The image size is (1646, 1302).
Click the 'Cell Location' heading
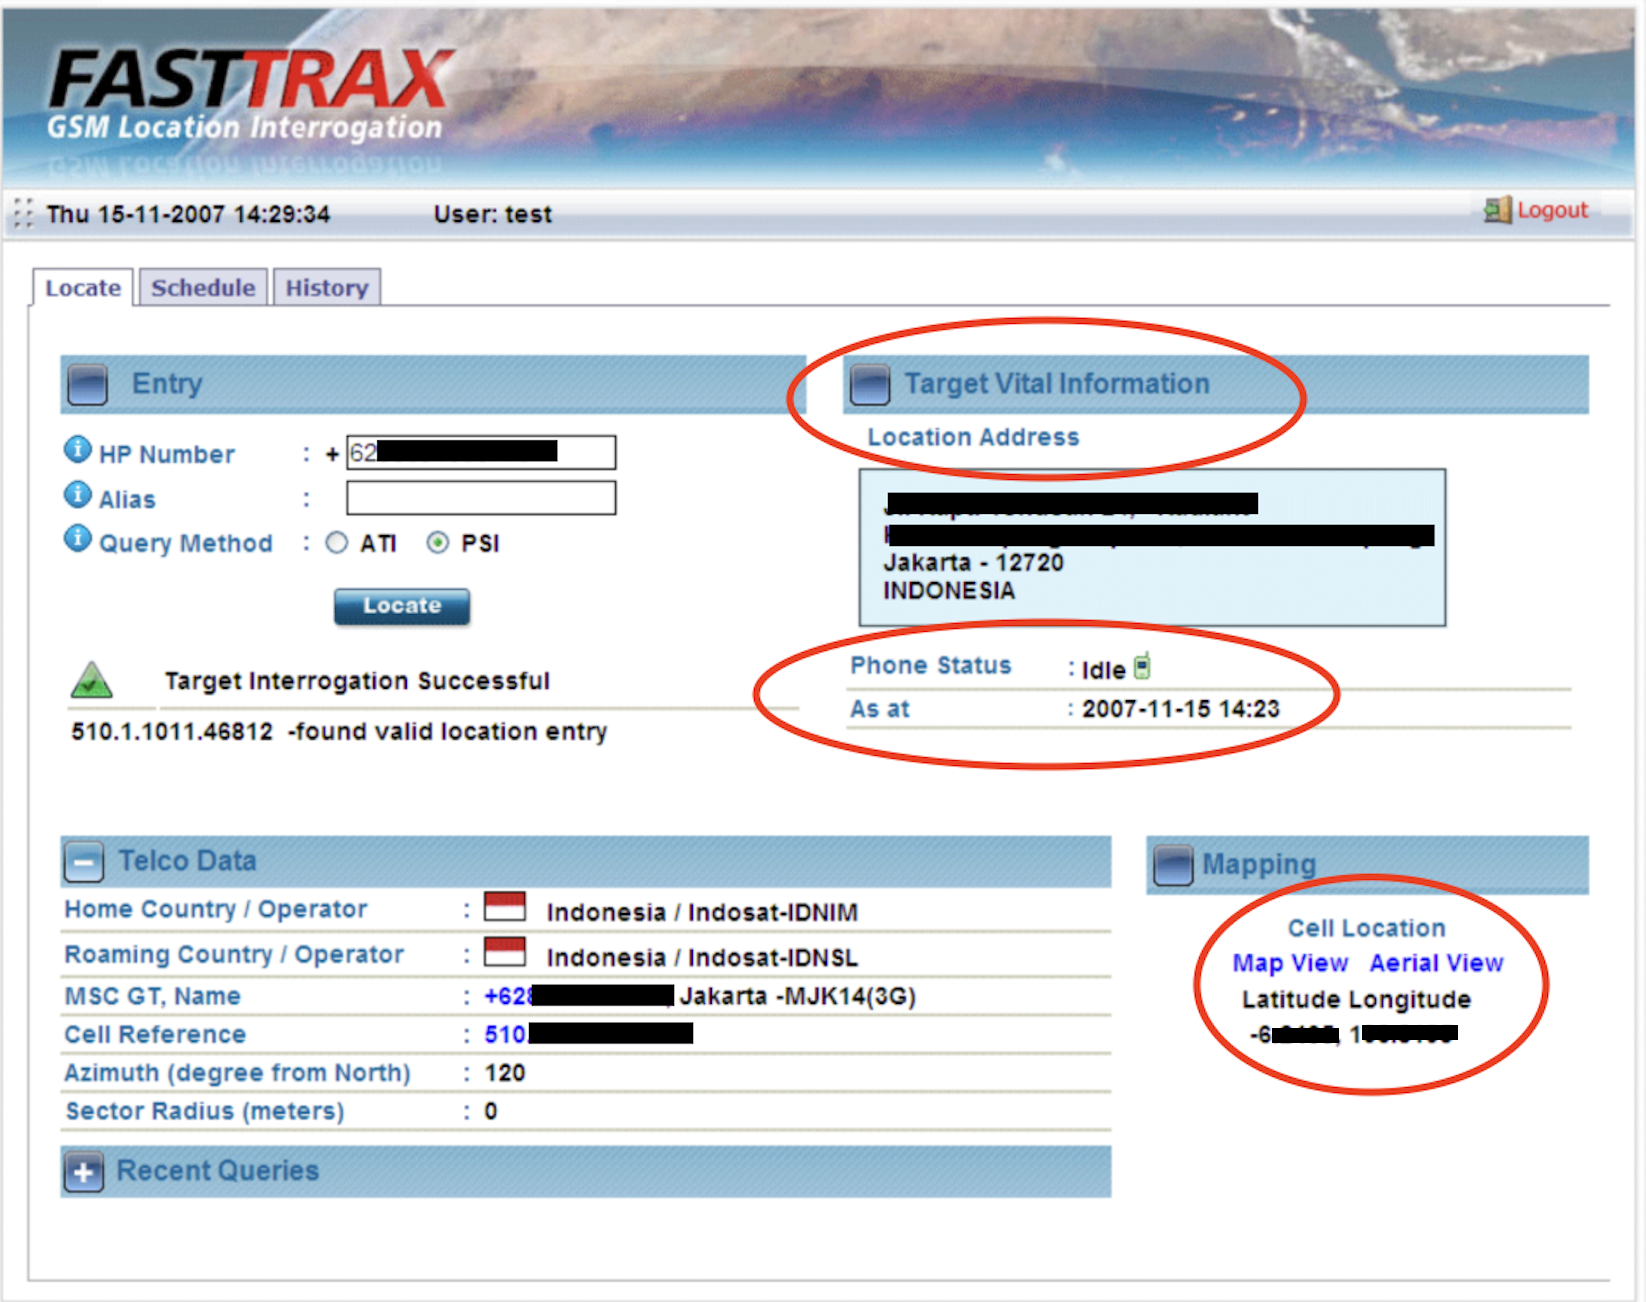point(1366,928)
